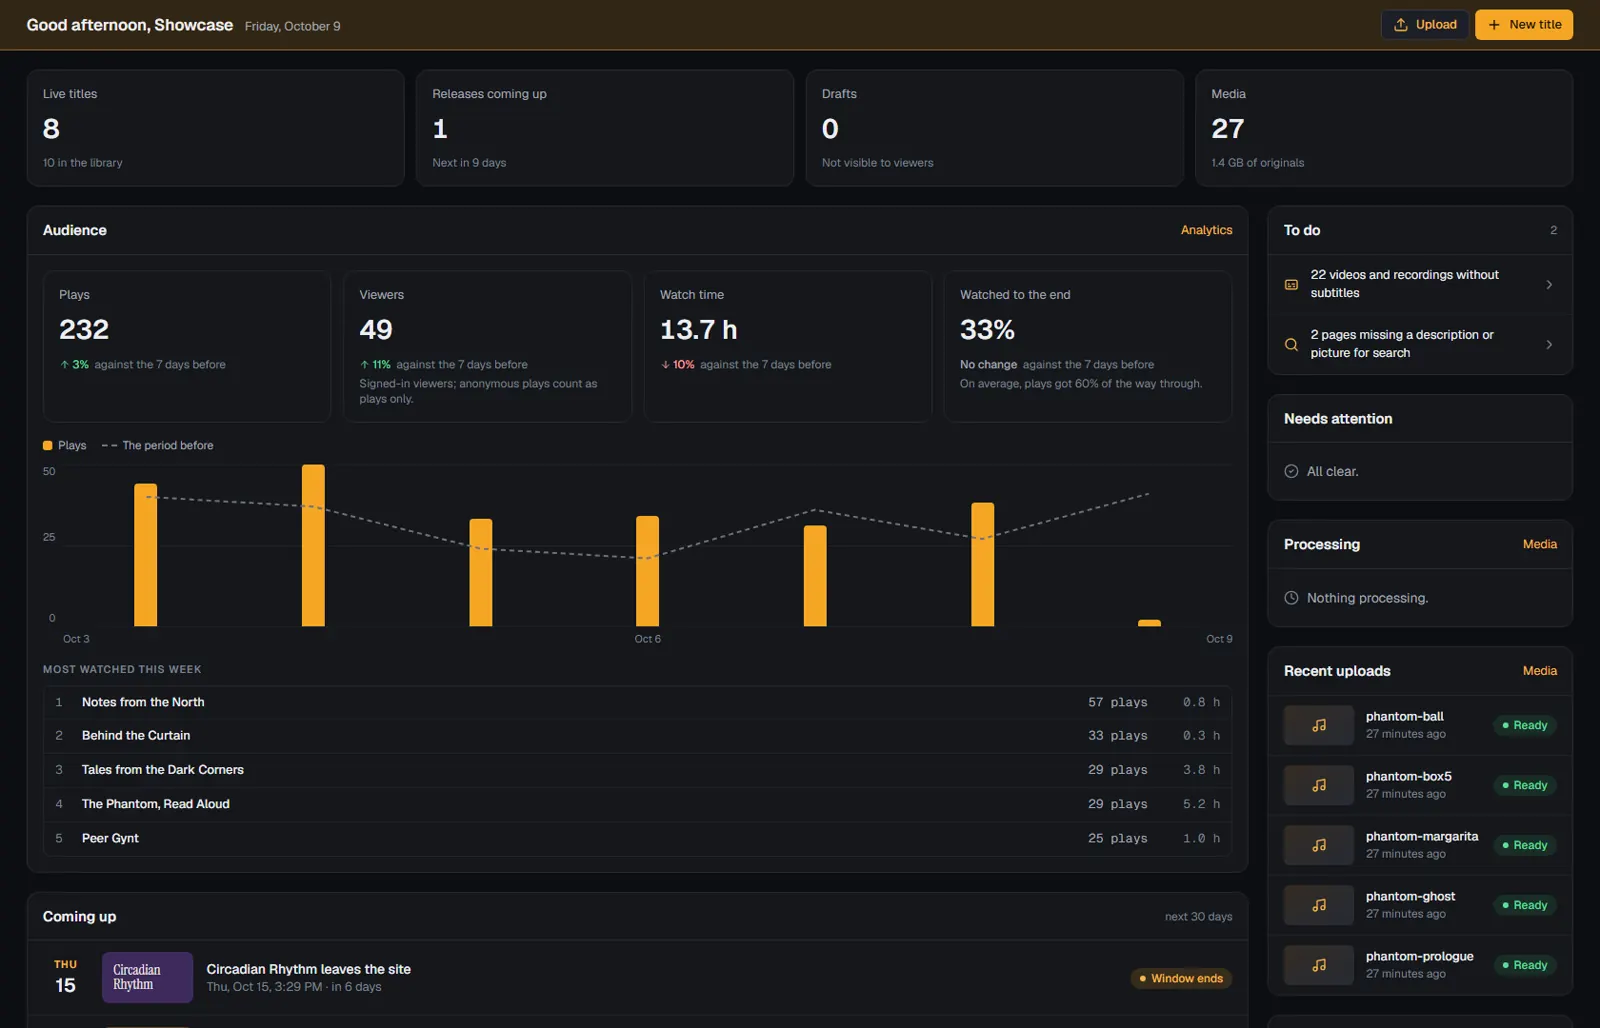Open phantom-ghost audio thumbnail
Screen dimensions: 1600x1028
pyautogui.click(x=1319, y=905)
